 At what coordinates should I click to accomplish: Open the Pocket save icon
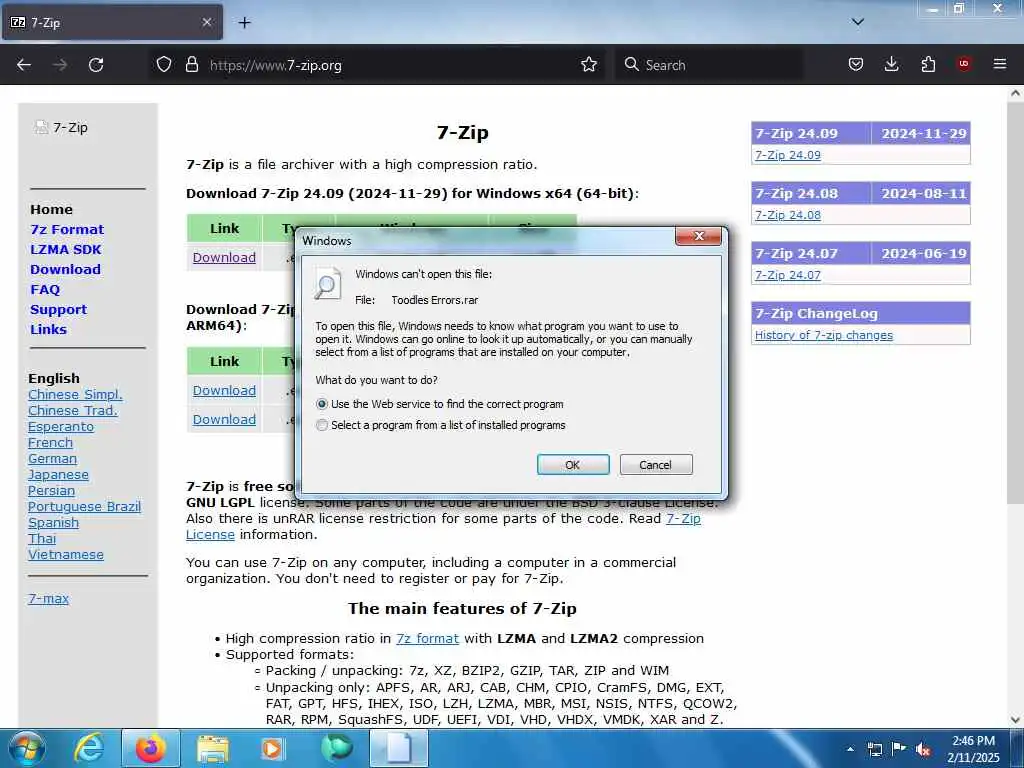click(856, 64)
